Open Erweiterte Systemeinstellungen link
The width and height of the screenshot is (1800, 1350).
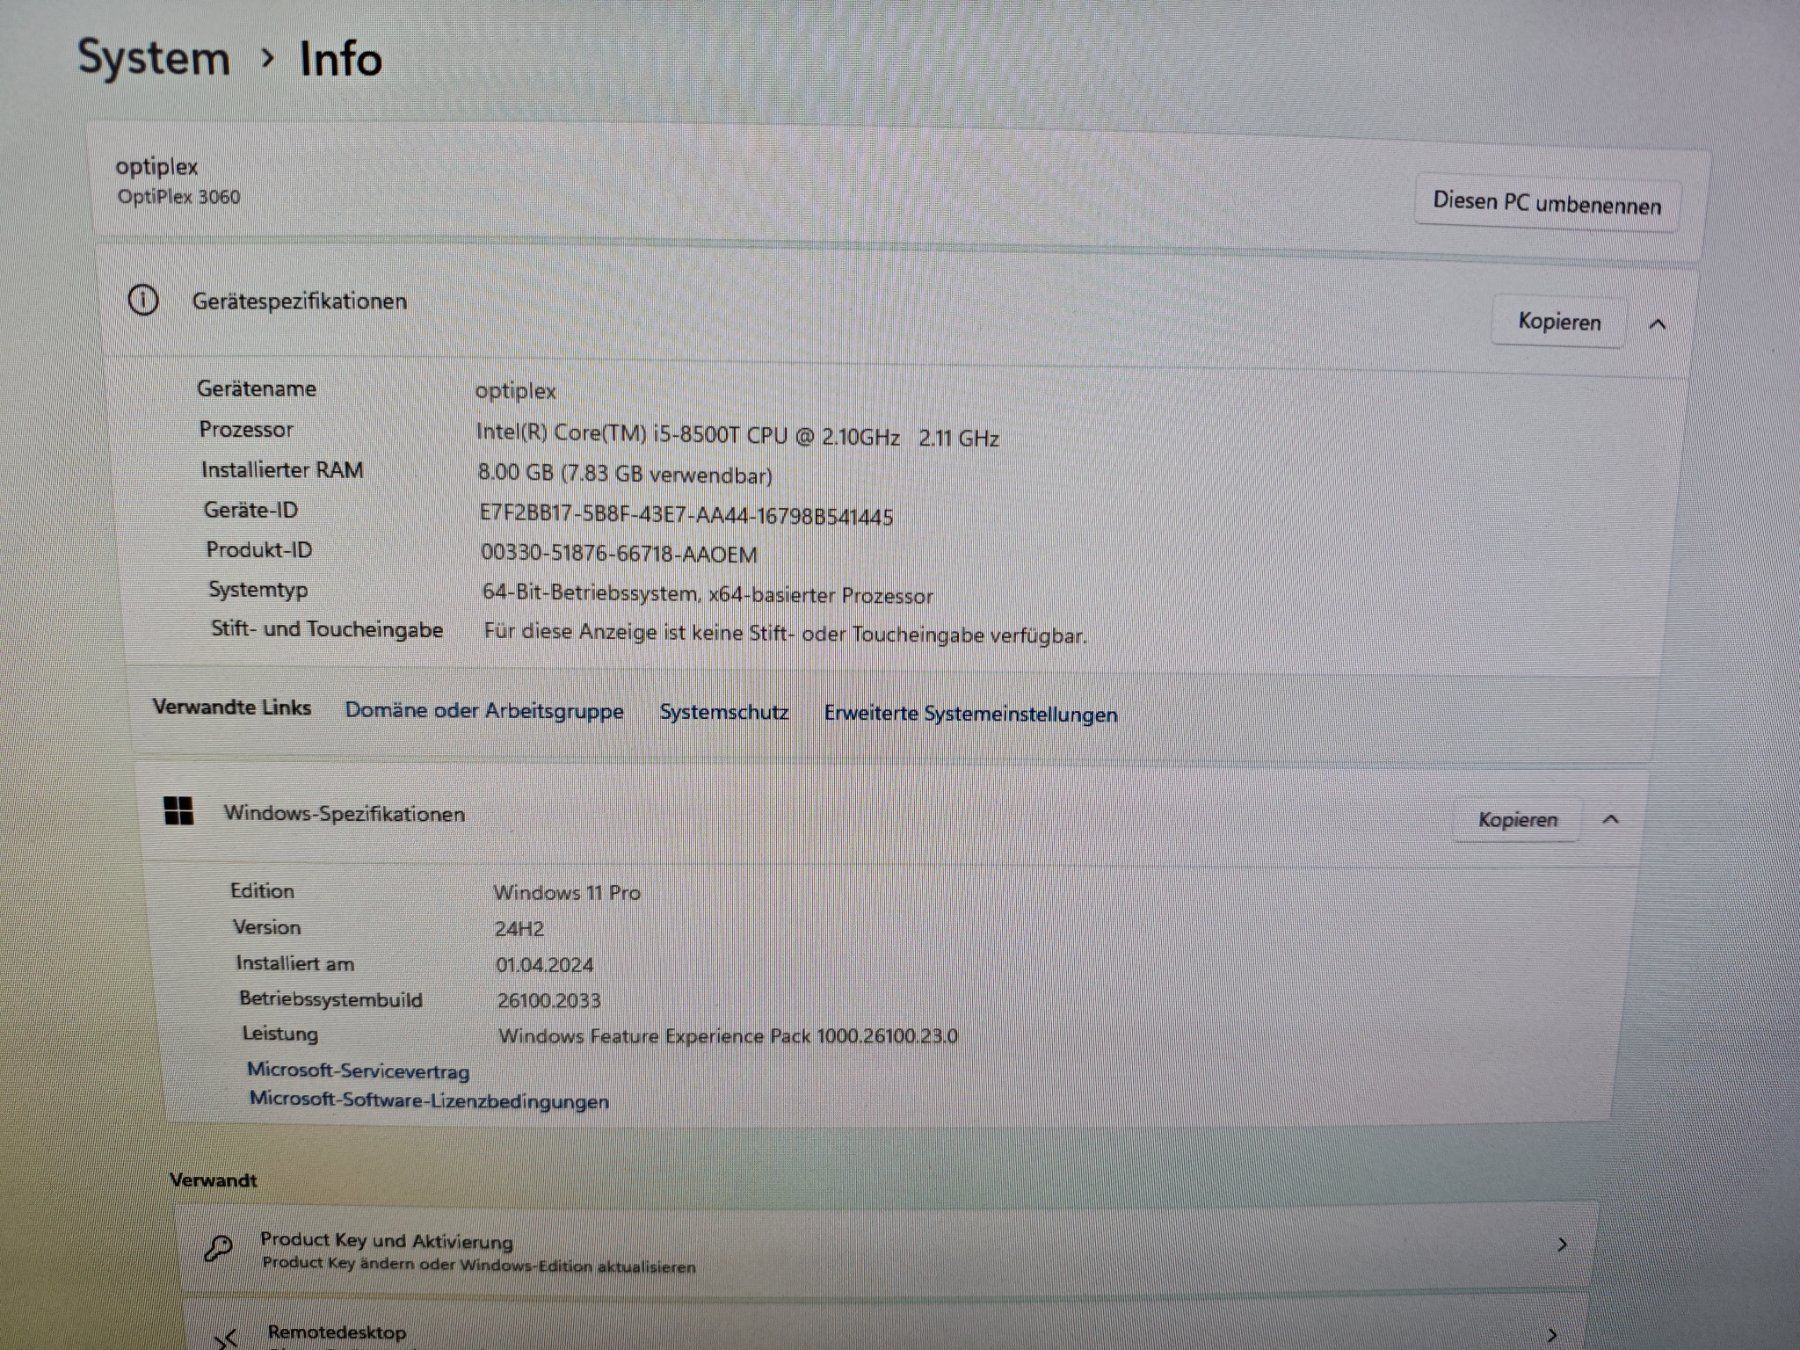coord(970,714)
